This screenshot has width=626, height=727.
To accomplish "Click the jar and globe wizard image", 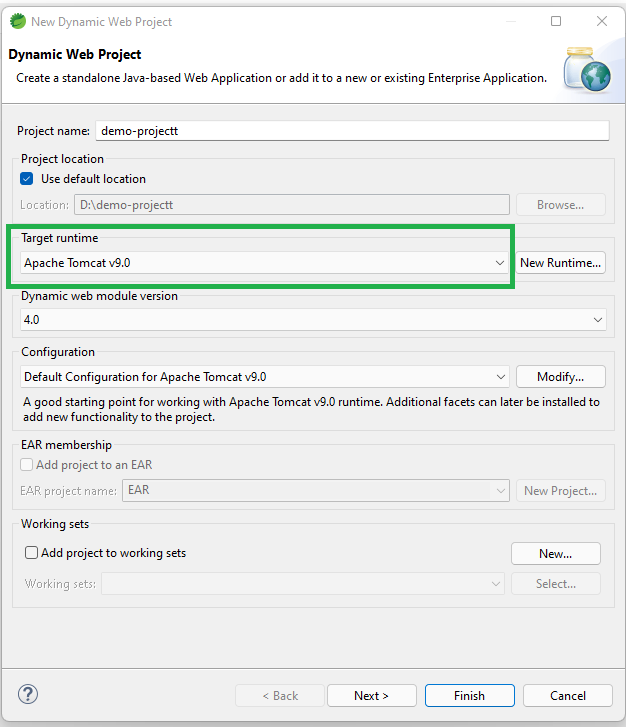I will pyautogui.click(x=587, y=69).
